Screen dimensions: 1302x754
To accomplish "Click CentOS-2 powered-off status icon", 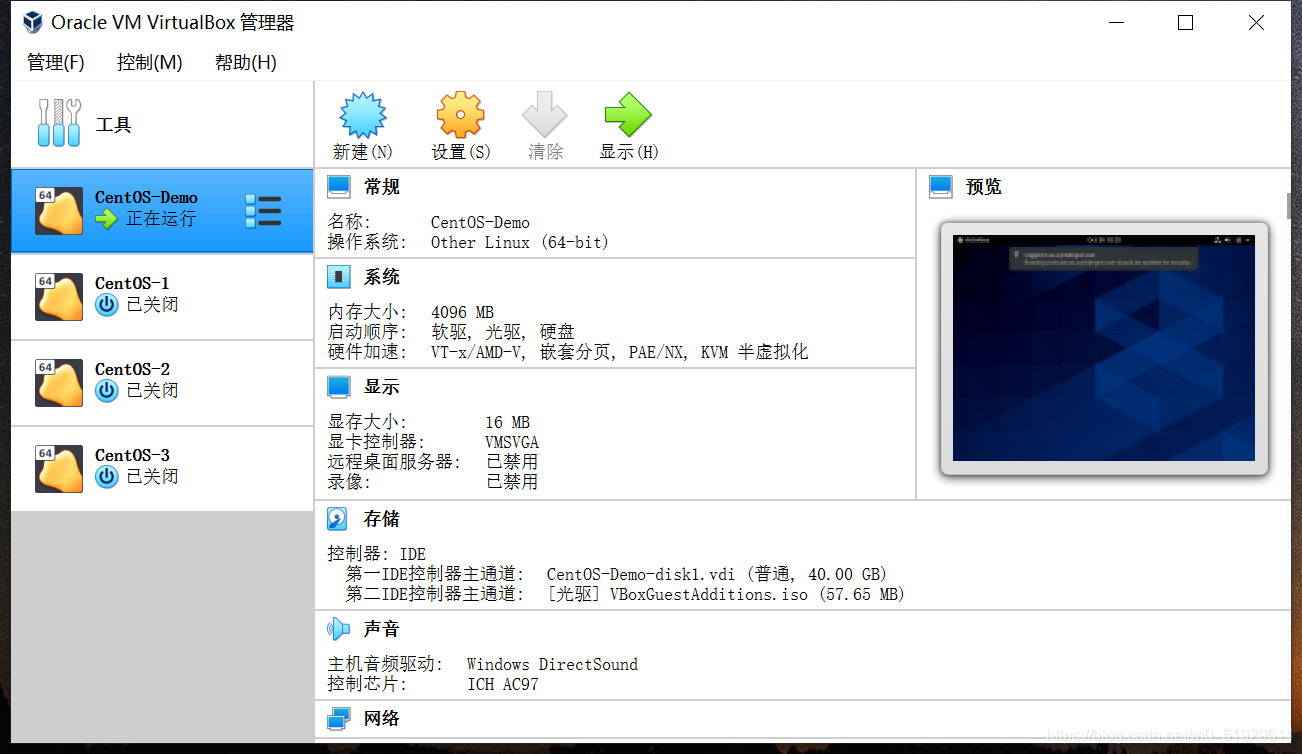I will 107,391.
